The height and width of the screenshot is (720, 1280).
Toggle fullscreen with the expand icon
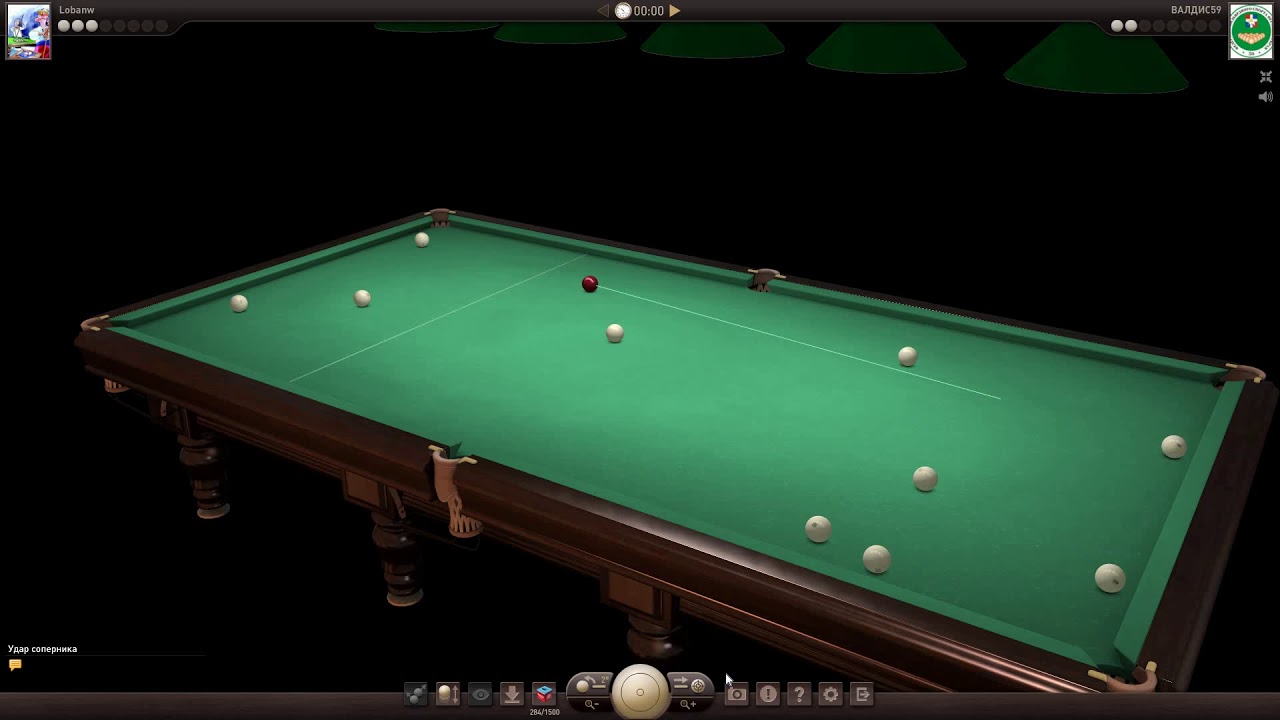click(1265, 77)
